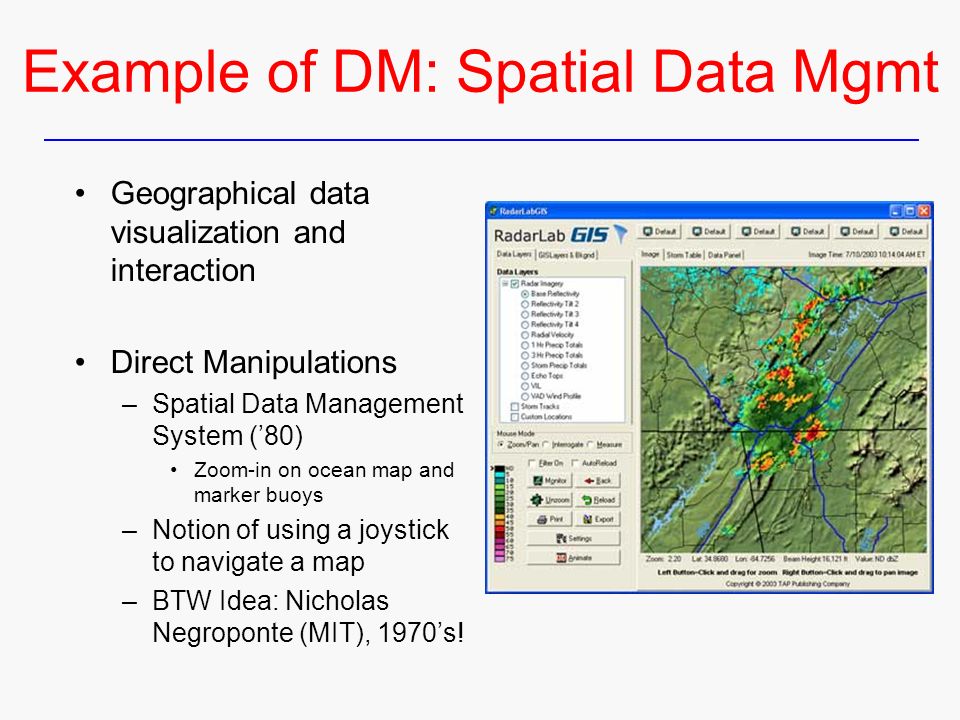Open the GISLayers & Bkgnd tab
Screen dimensions: 960x720
(566, 255)
